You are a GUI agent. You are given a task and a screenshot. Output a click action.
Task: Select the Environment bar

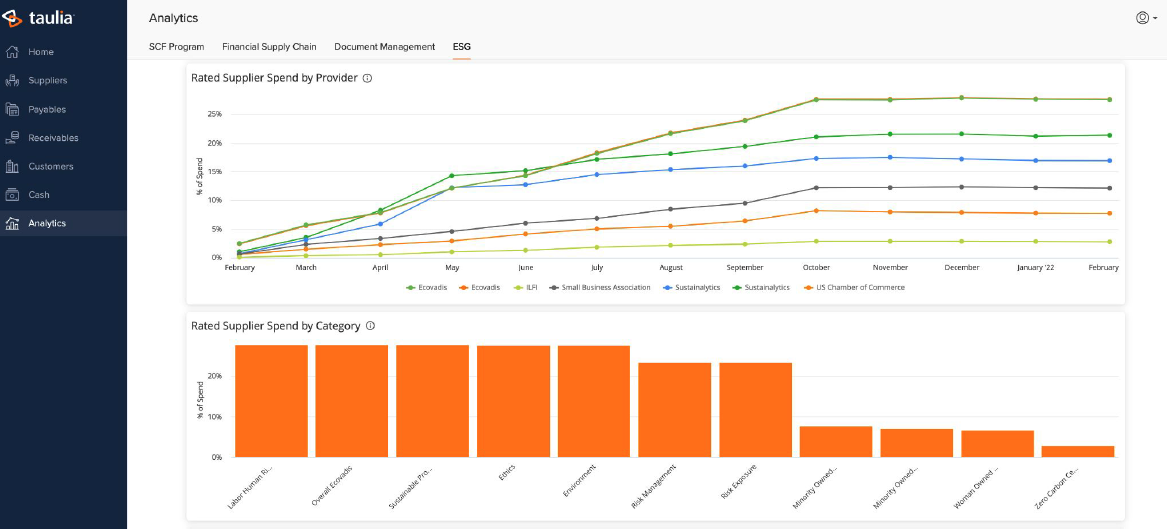594,402
